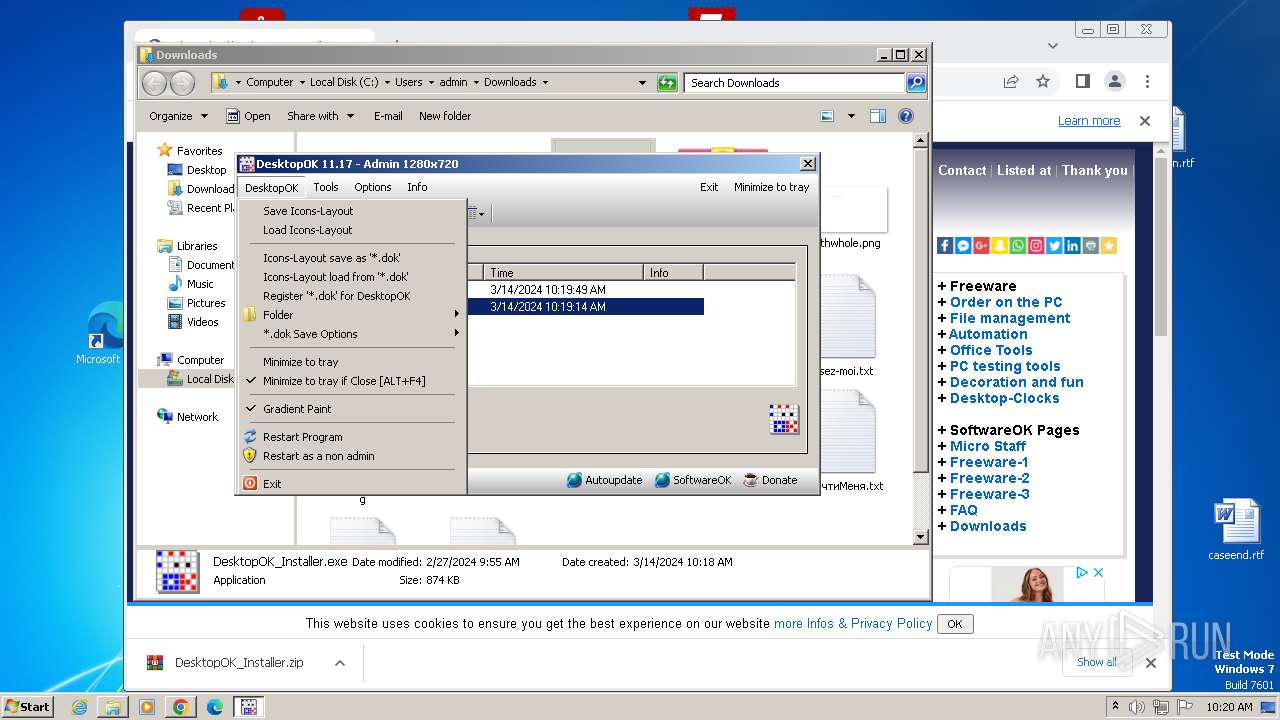The width and height of the screenshot is (1280, 720).
Task: Select the Minimize to tray menu entry
Action: [x=301, y=362]
